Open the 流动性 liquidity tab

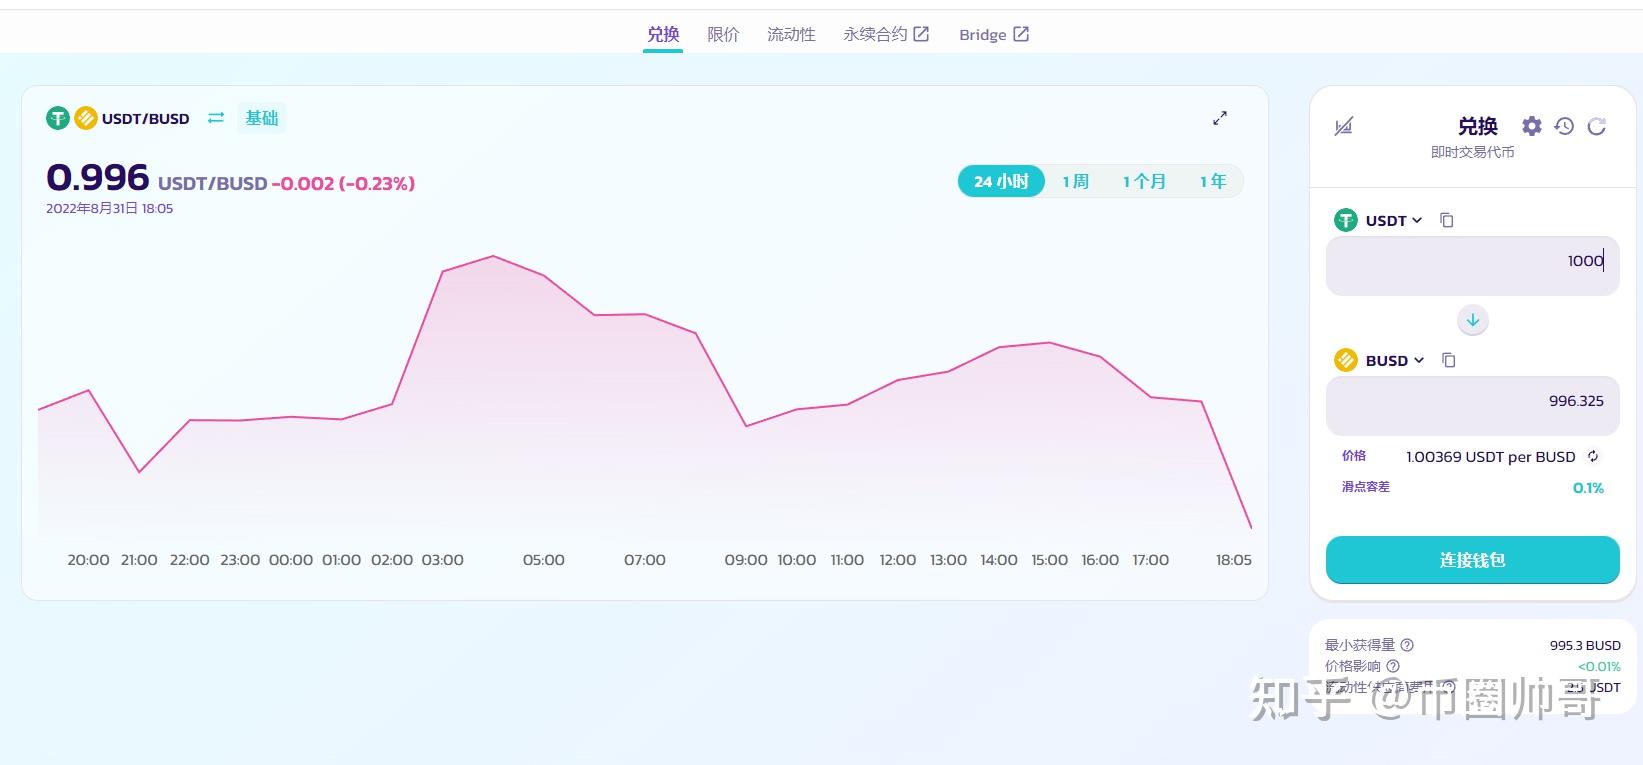coord(791,34)
